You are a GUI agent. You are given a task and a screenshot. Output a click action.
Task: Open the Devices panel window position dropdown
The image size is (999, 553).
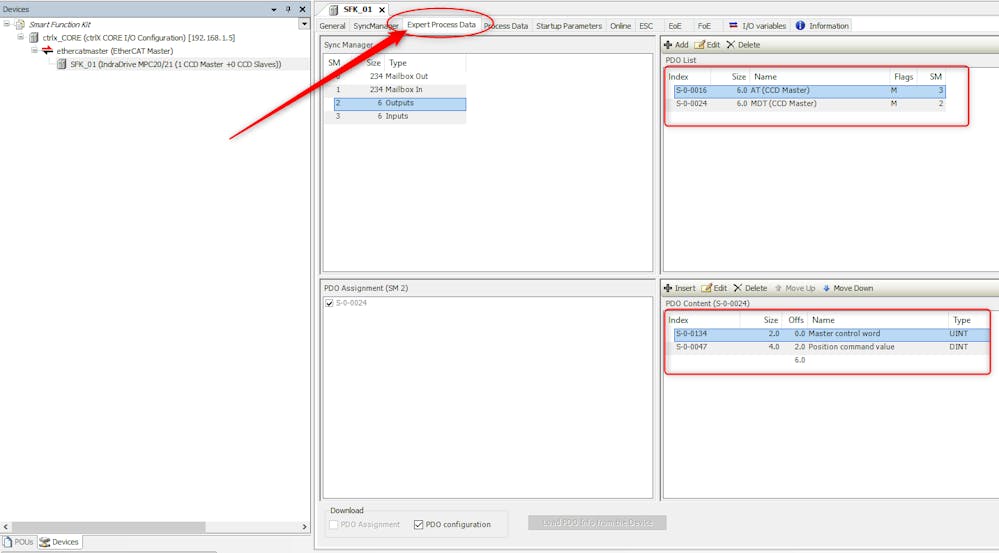click(274, 10)
